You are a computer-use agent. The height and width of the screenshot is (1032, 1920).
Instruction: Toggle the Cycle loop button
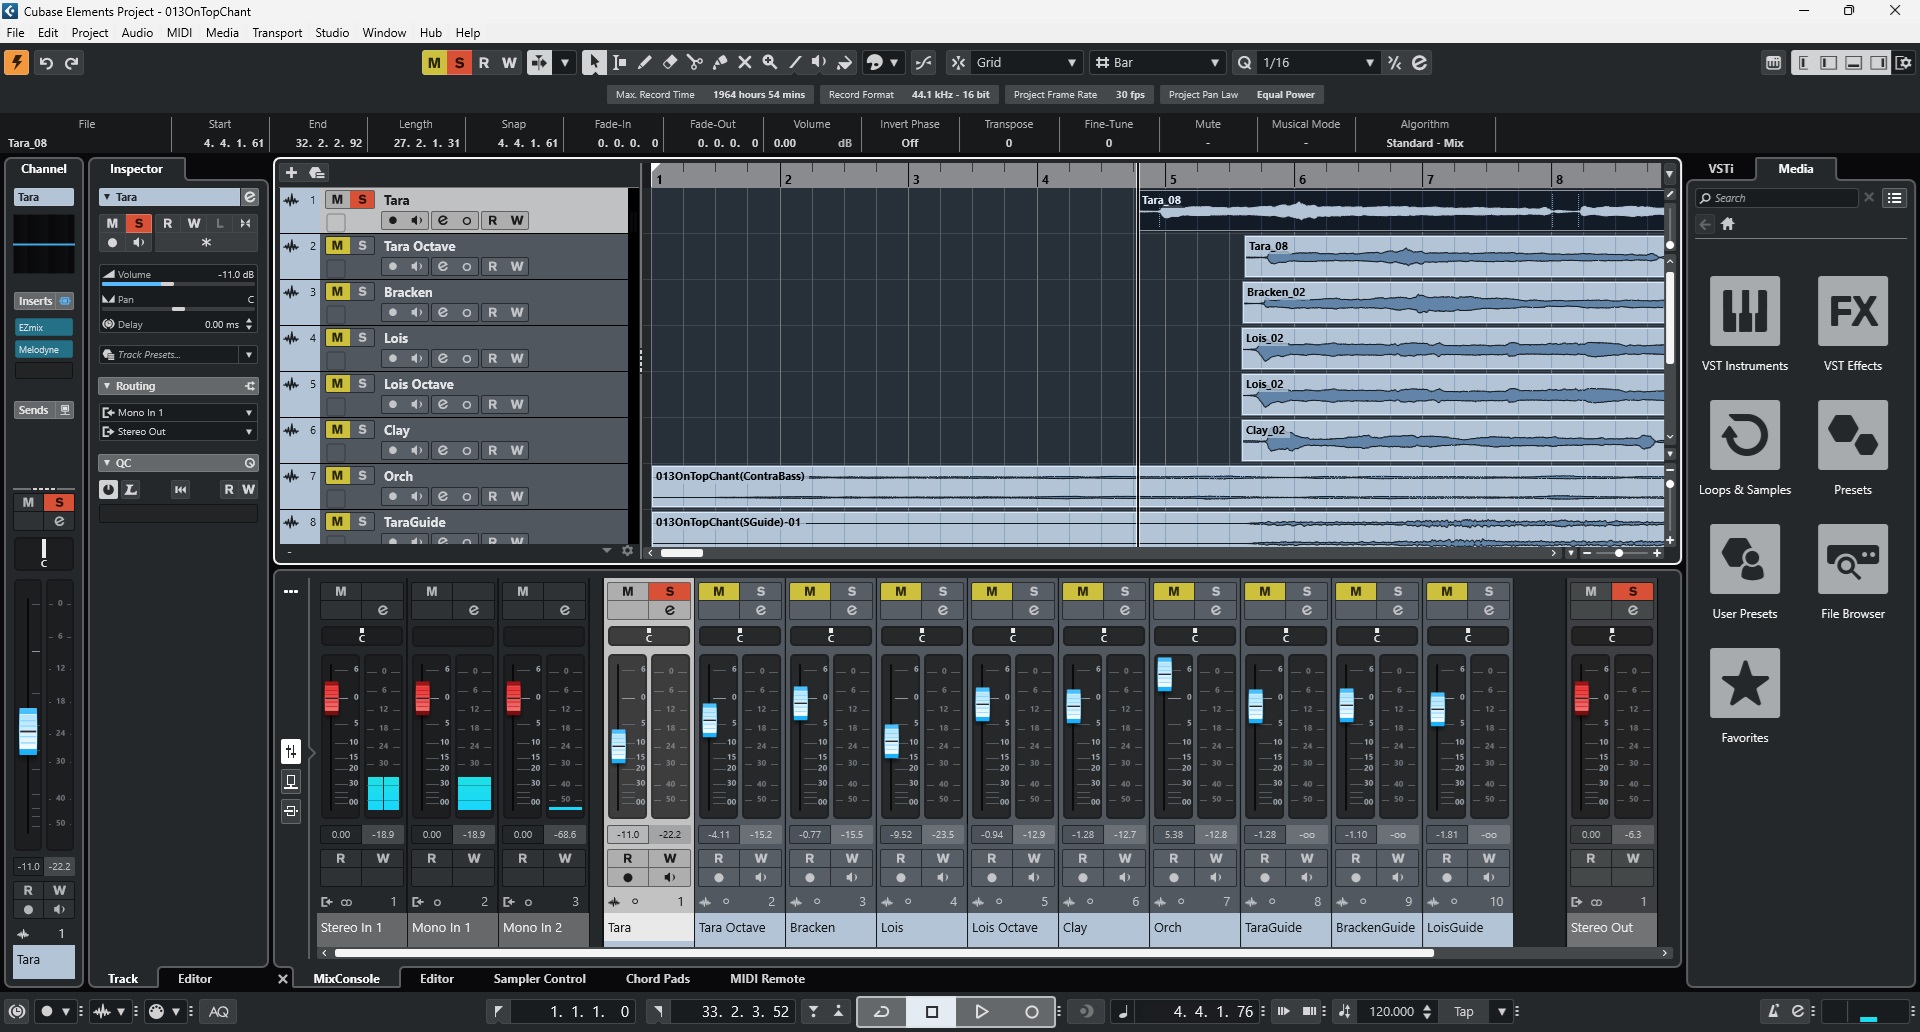pyautogui.click(x=882, y=1011)
